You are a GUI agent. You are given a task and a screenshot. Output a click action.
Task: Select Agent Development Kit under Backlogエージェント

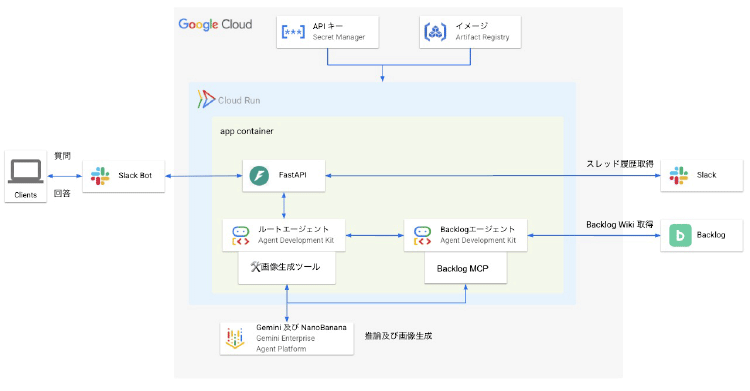[478, 240]
